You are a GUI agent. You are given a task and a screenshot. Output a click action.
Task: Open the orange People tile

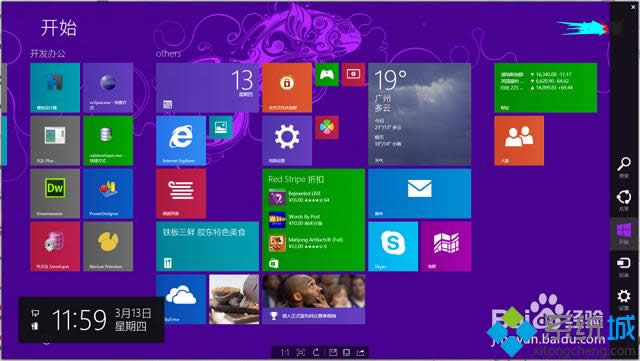(519, 141)
